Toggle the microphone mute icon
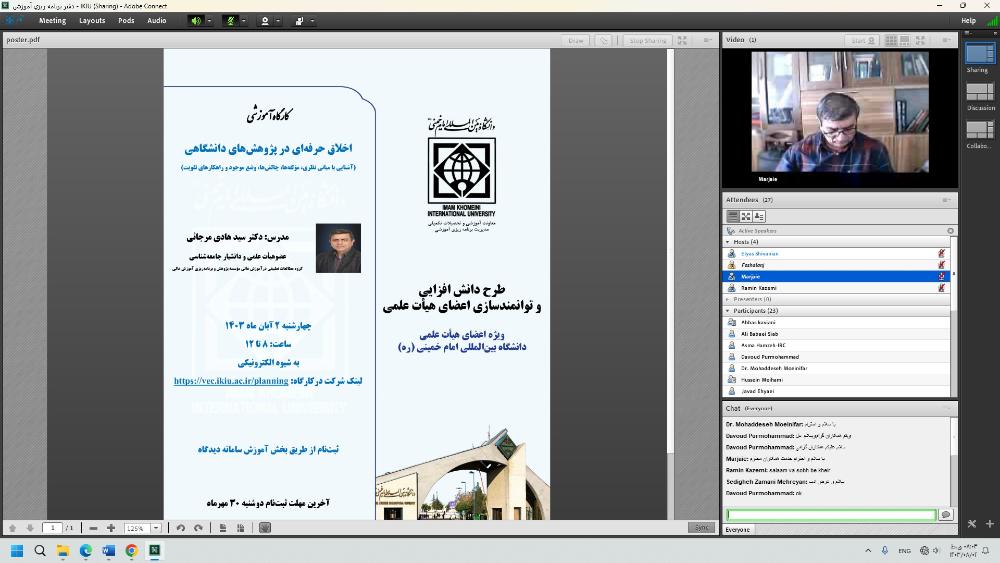The height and width of the screenshot is (563, 1000). (x=231, y=20)
